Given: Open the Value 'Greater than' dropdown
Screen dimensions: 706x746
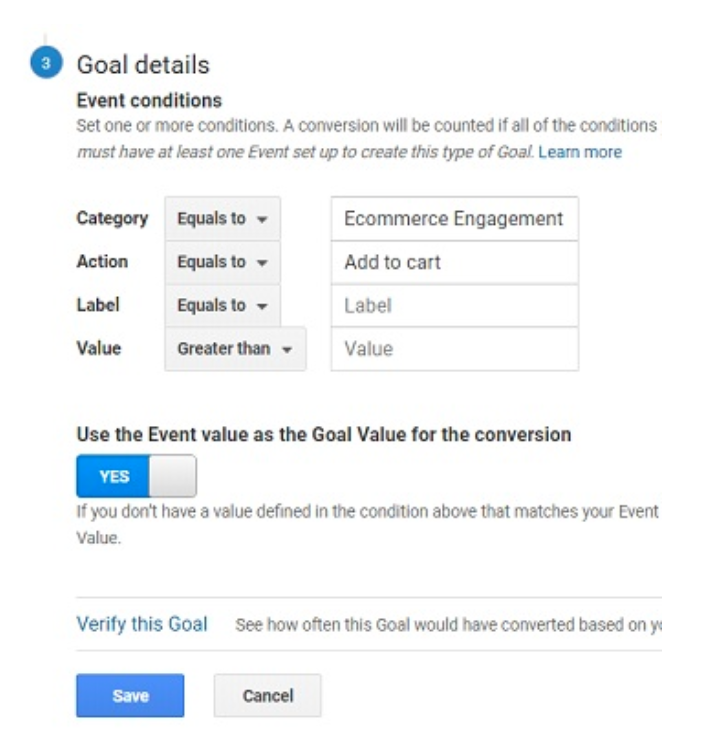Looking at the screenshot, I should (235, 349).
